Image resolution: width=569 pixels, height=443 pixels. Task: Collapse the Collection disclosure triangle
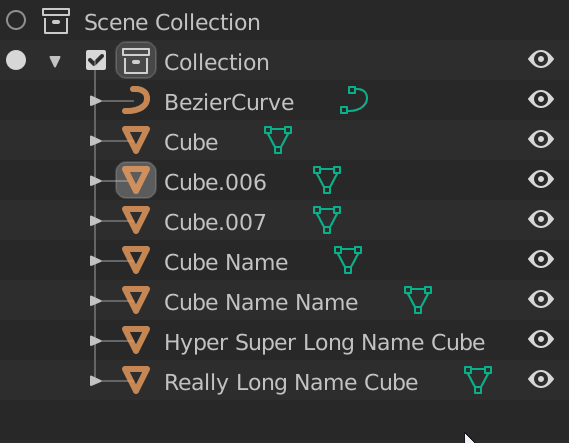[x=55, y=61]
